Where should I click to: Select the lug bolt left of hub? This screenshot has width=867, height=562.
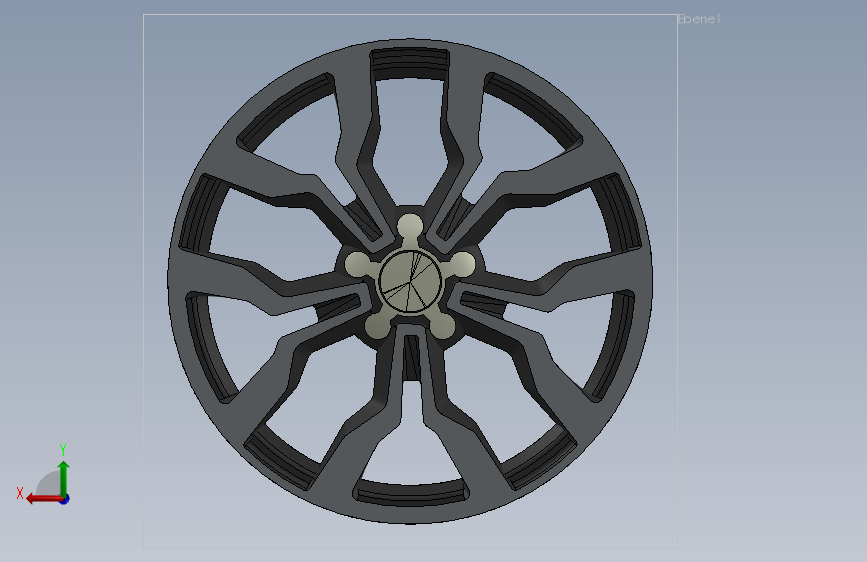coord(358,264)
